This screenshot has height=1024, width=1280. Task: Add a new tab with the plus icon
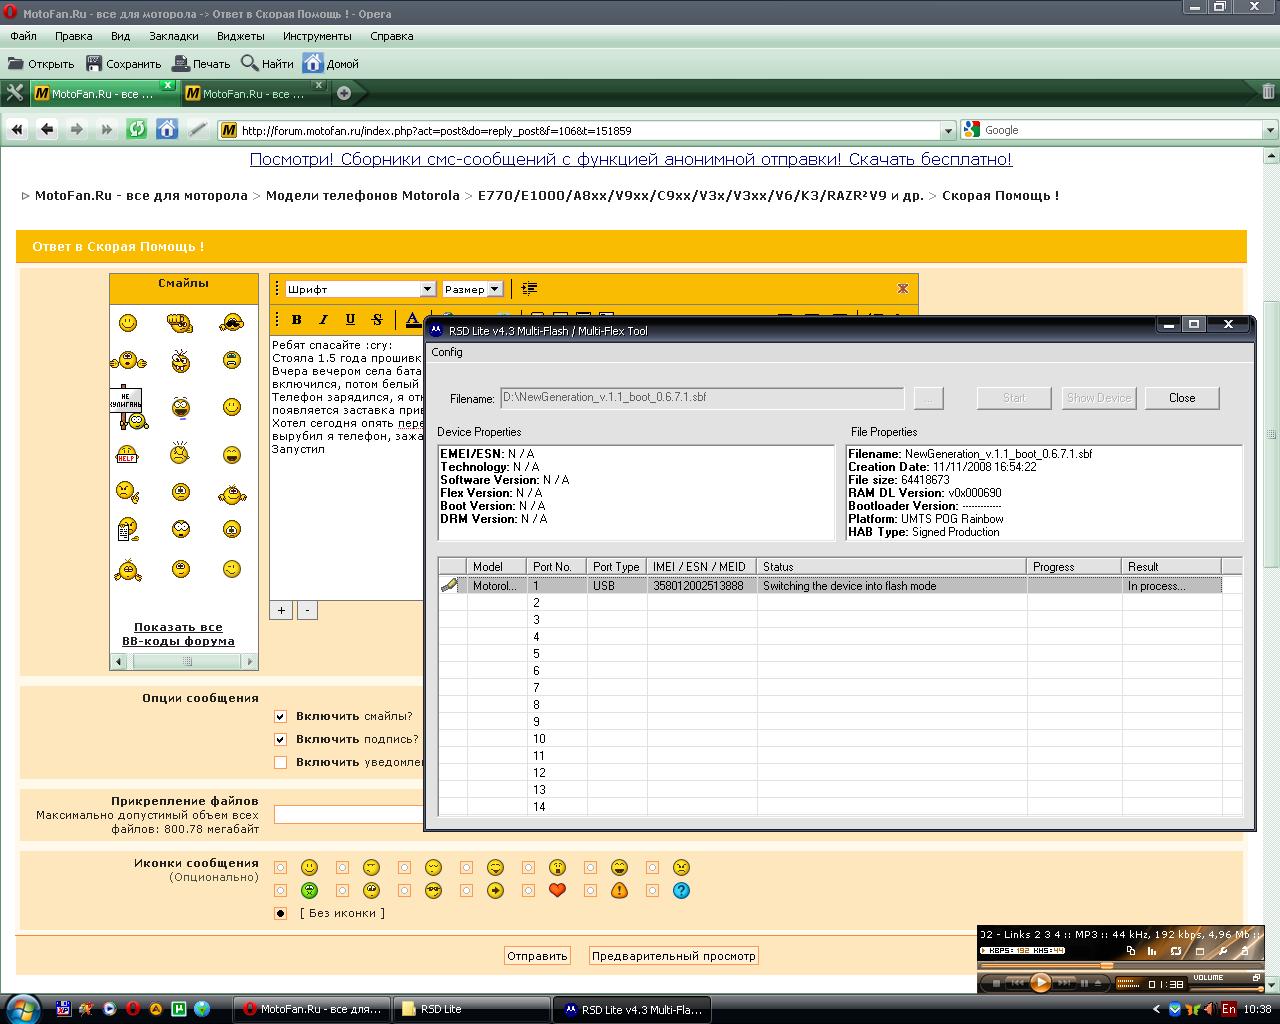344,93
